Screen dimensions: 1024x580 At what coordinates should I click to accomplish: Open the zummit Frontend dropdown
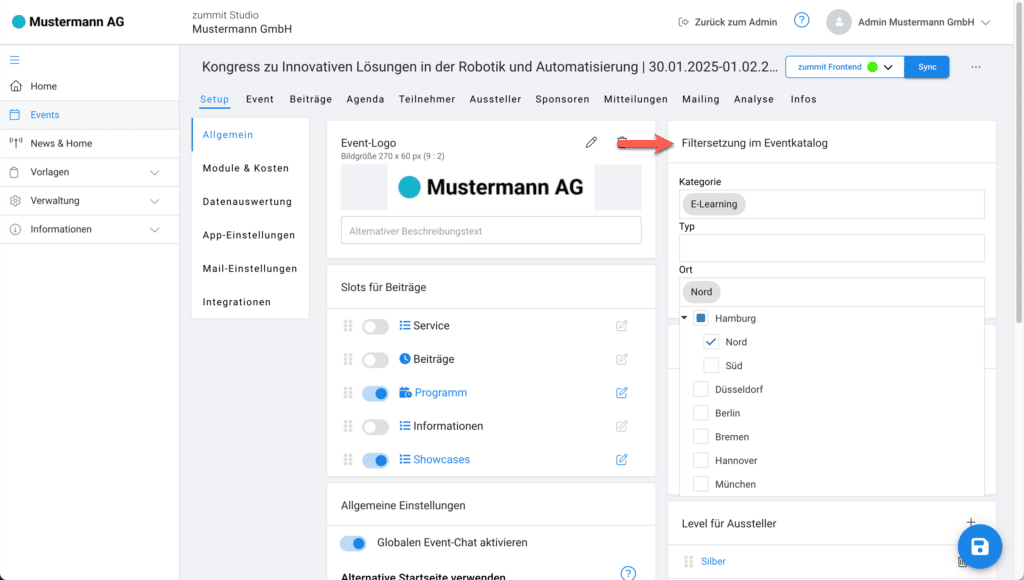pyautogui.click(x=887, y=67)
